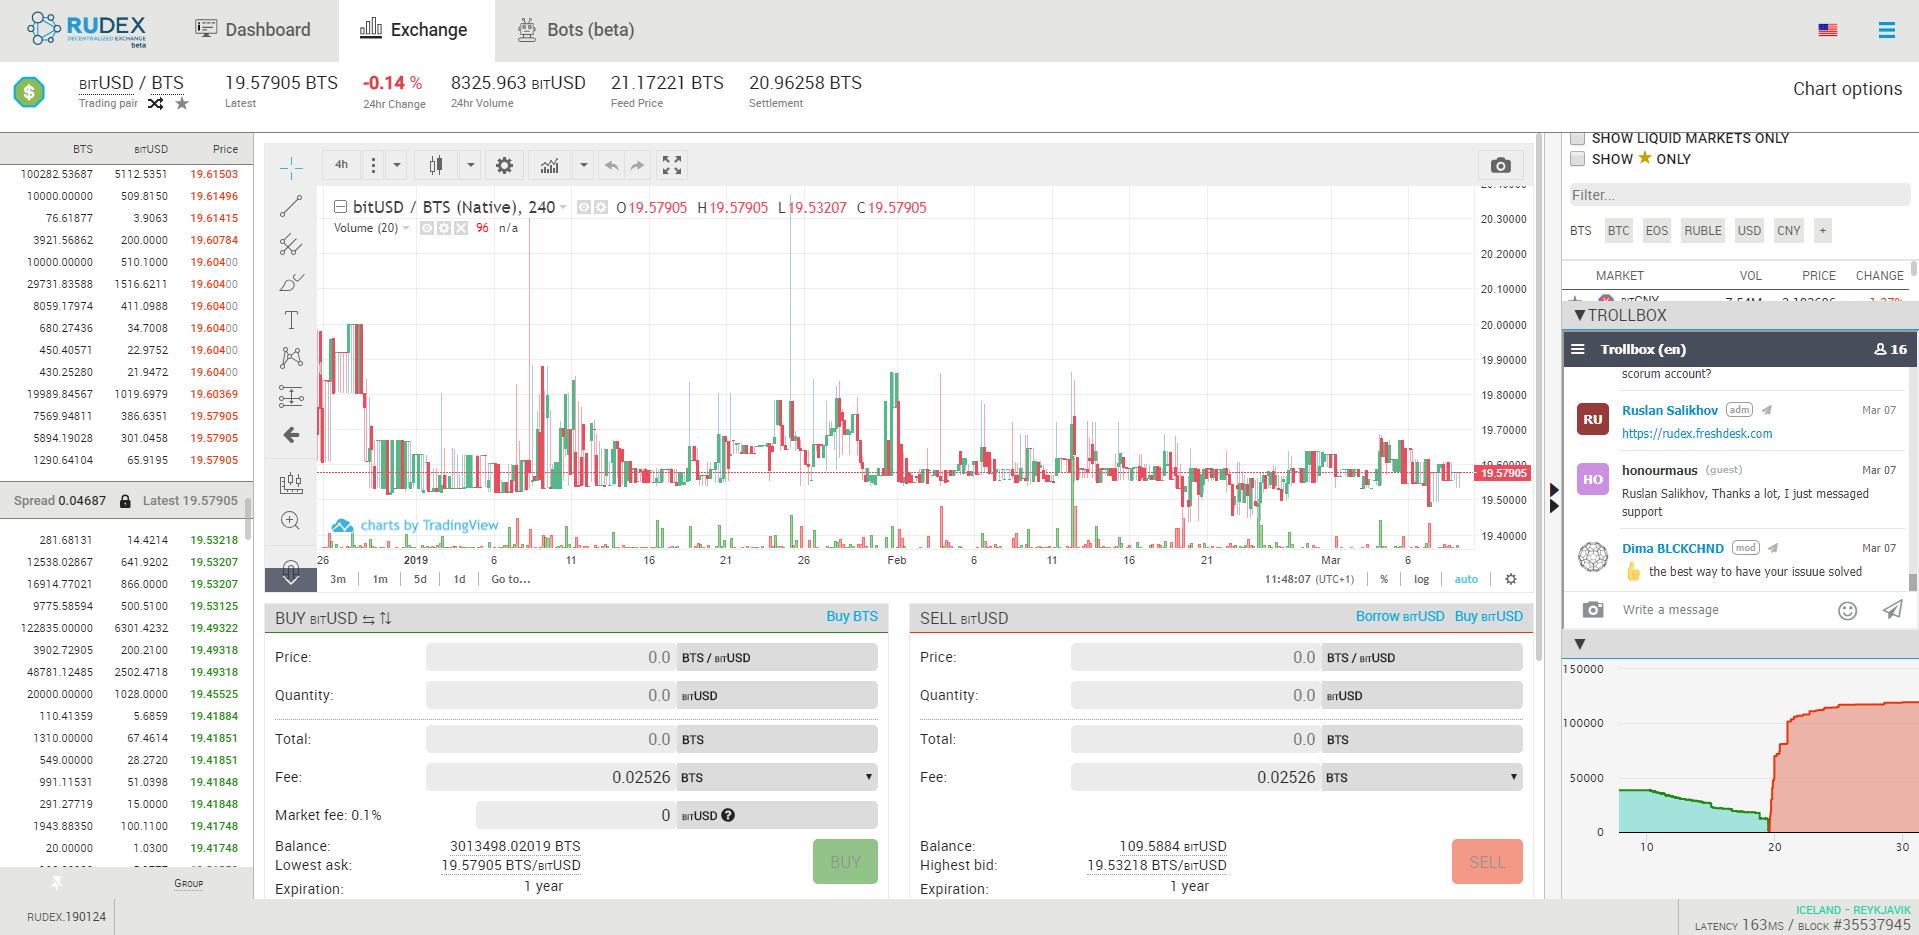The height and width of the screenshot is (935, 1919).
Task: Toggle auto scale on chart
Action: [x=1466, y=579]
